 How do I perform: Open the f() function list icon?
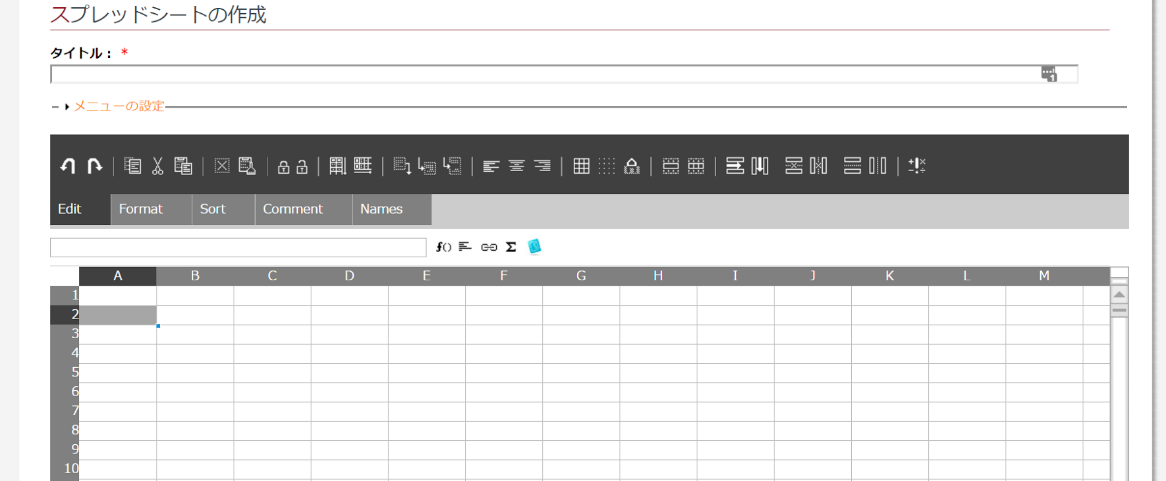(444, 247)
